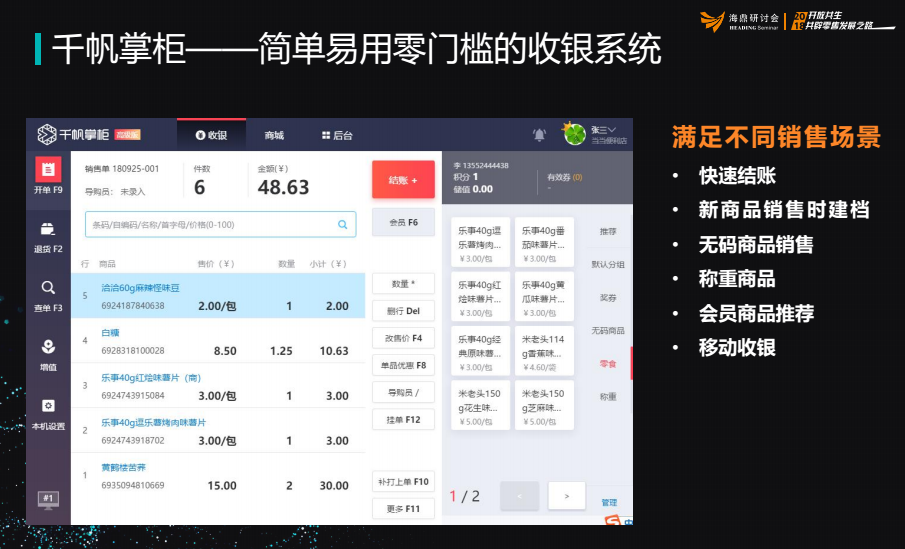Go to previous product page arrow
The height and width of the screenshot is (549, 905).
[x=519, y=496]
